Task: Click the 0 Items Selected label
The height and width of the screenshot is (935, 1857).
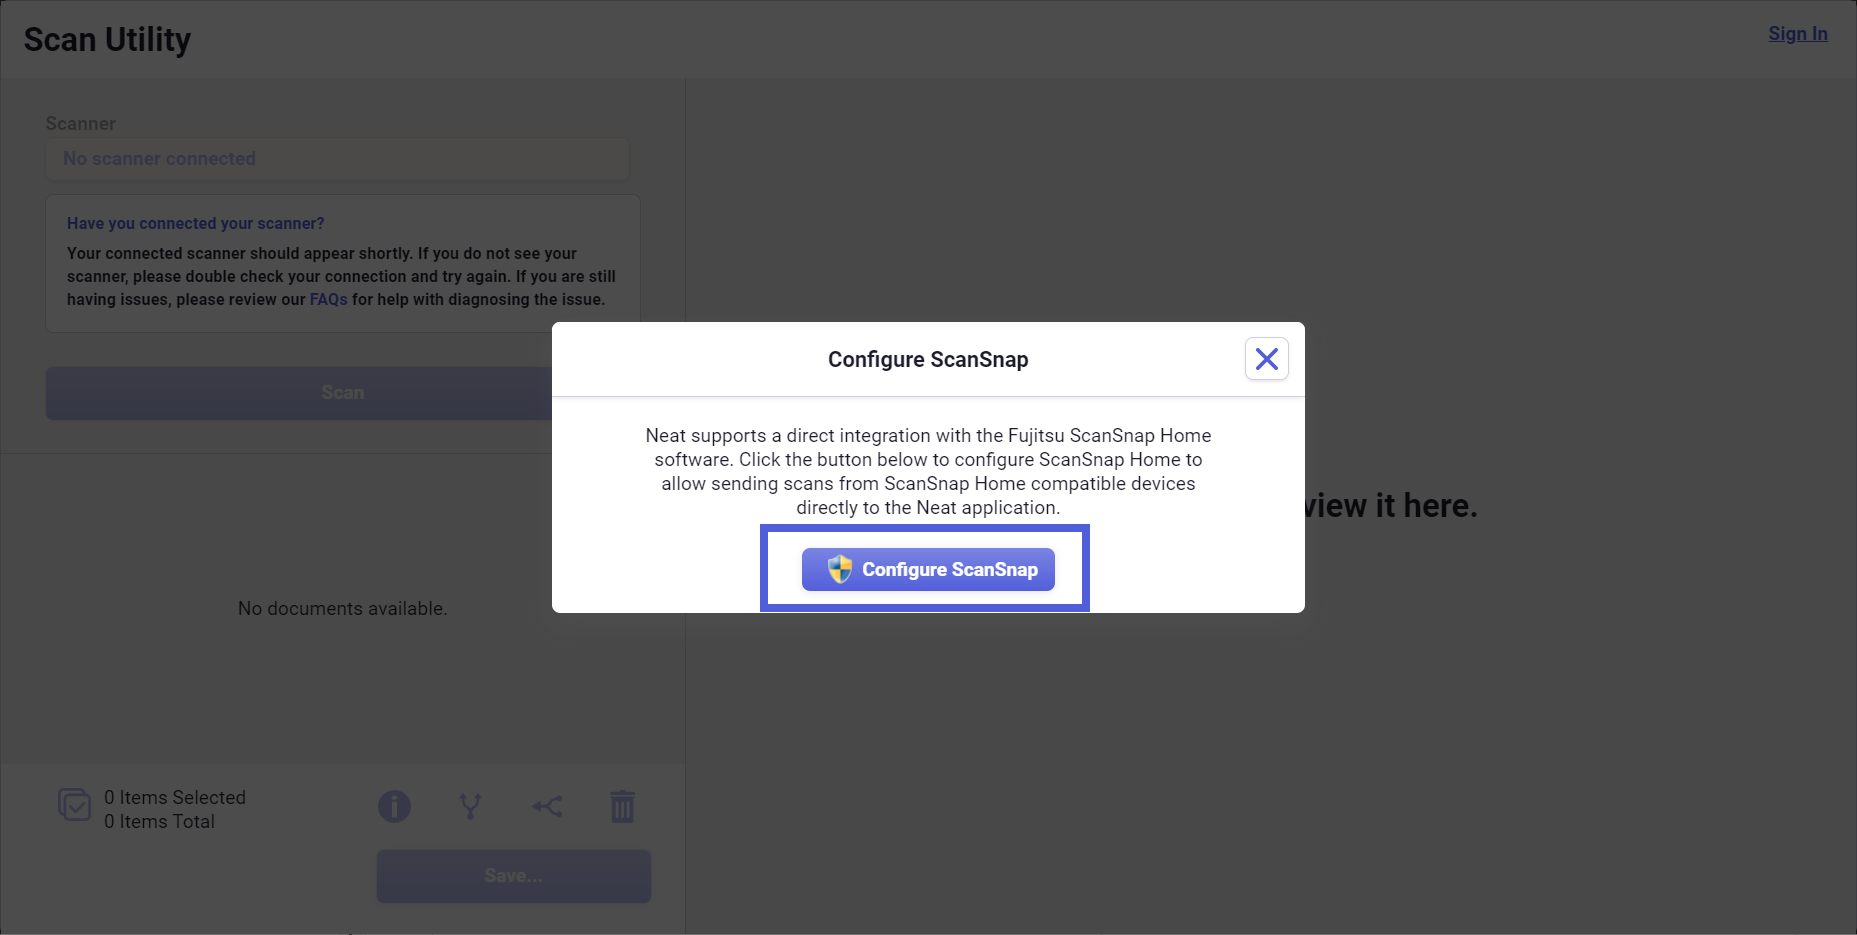Action: 175,797
